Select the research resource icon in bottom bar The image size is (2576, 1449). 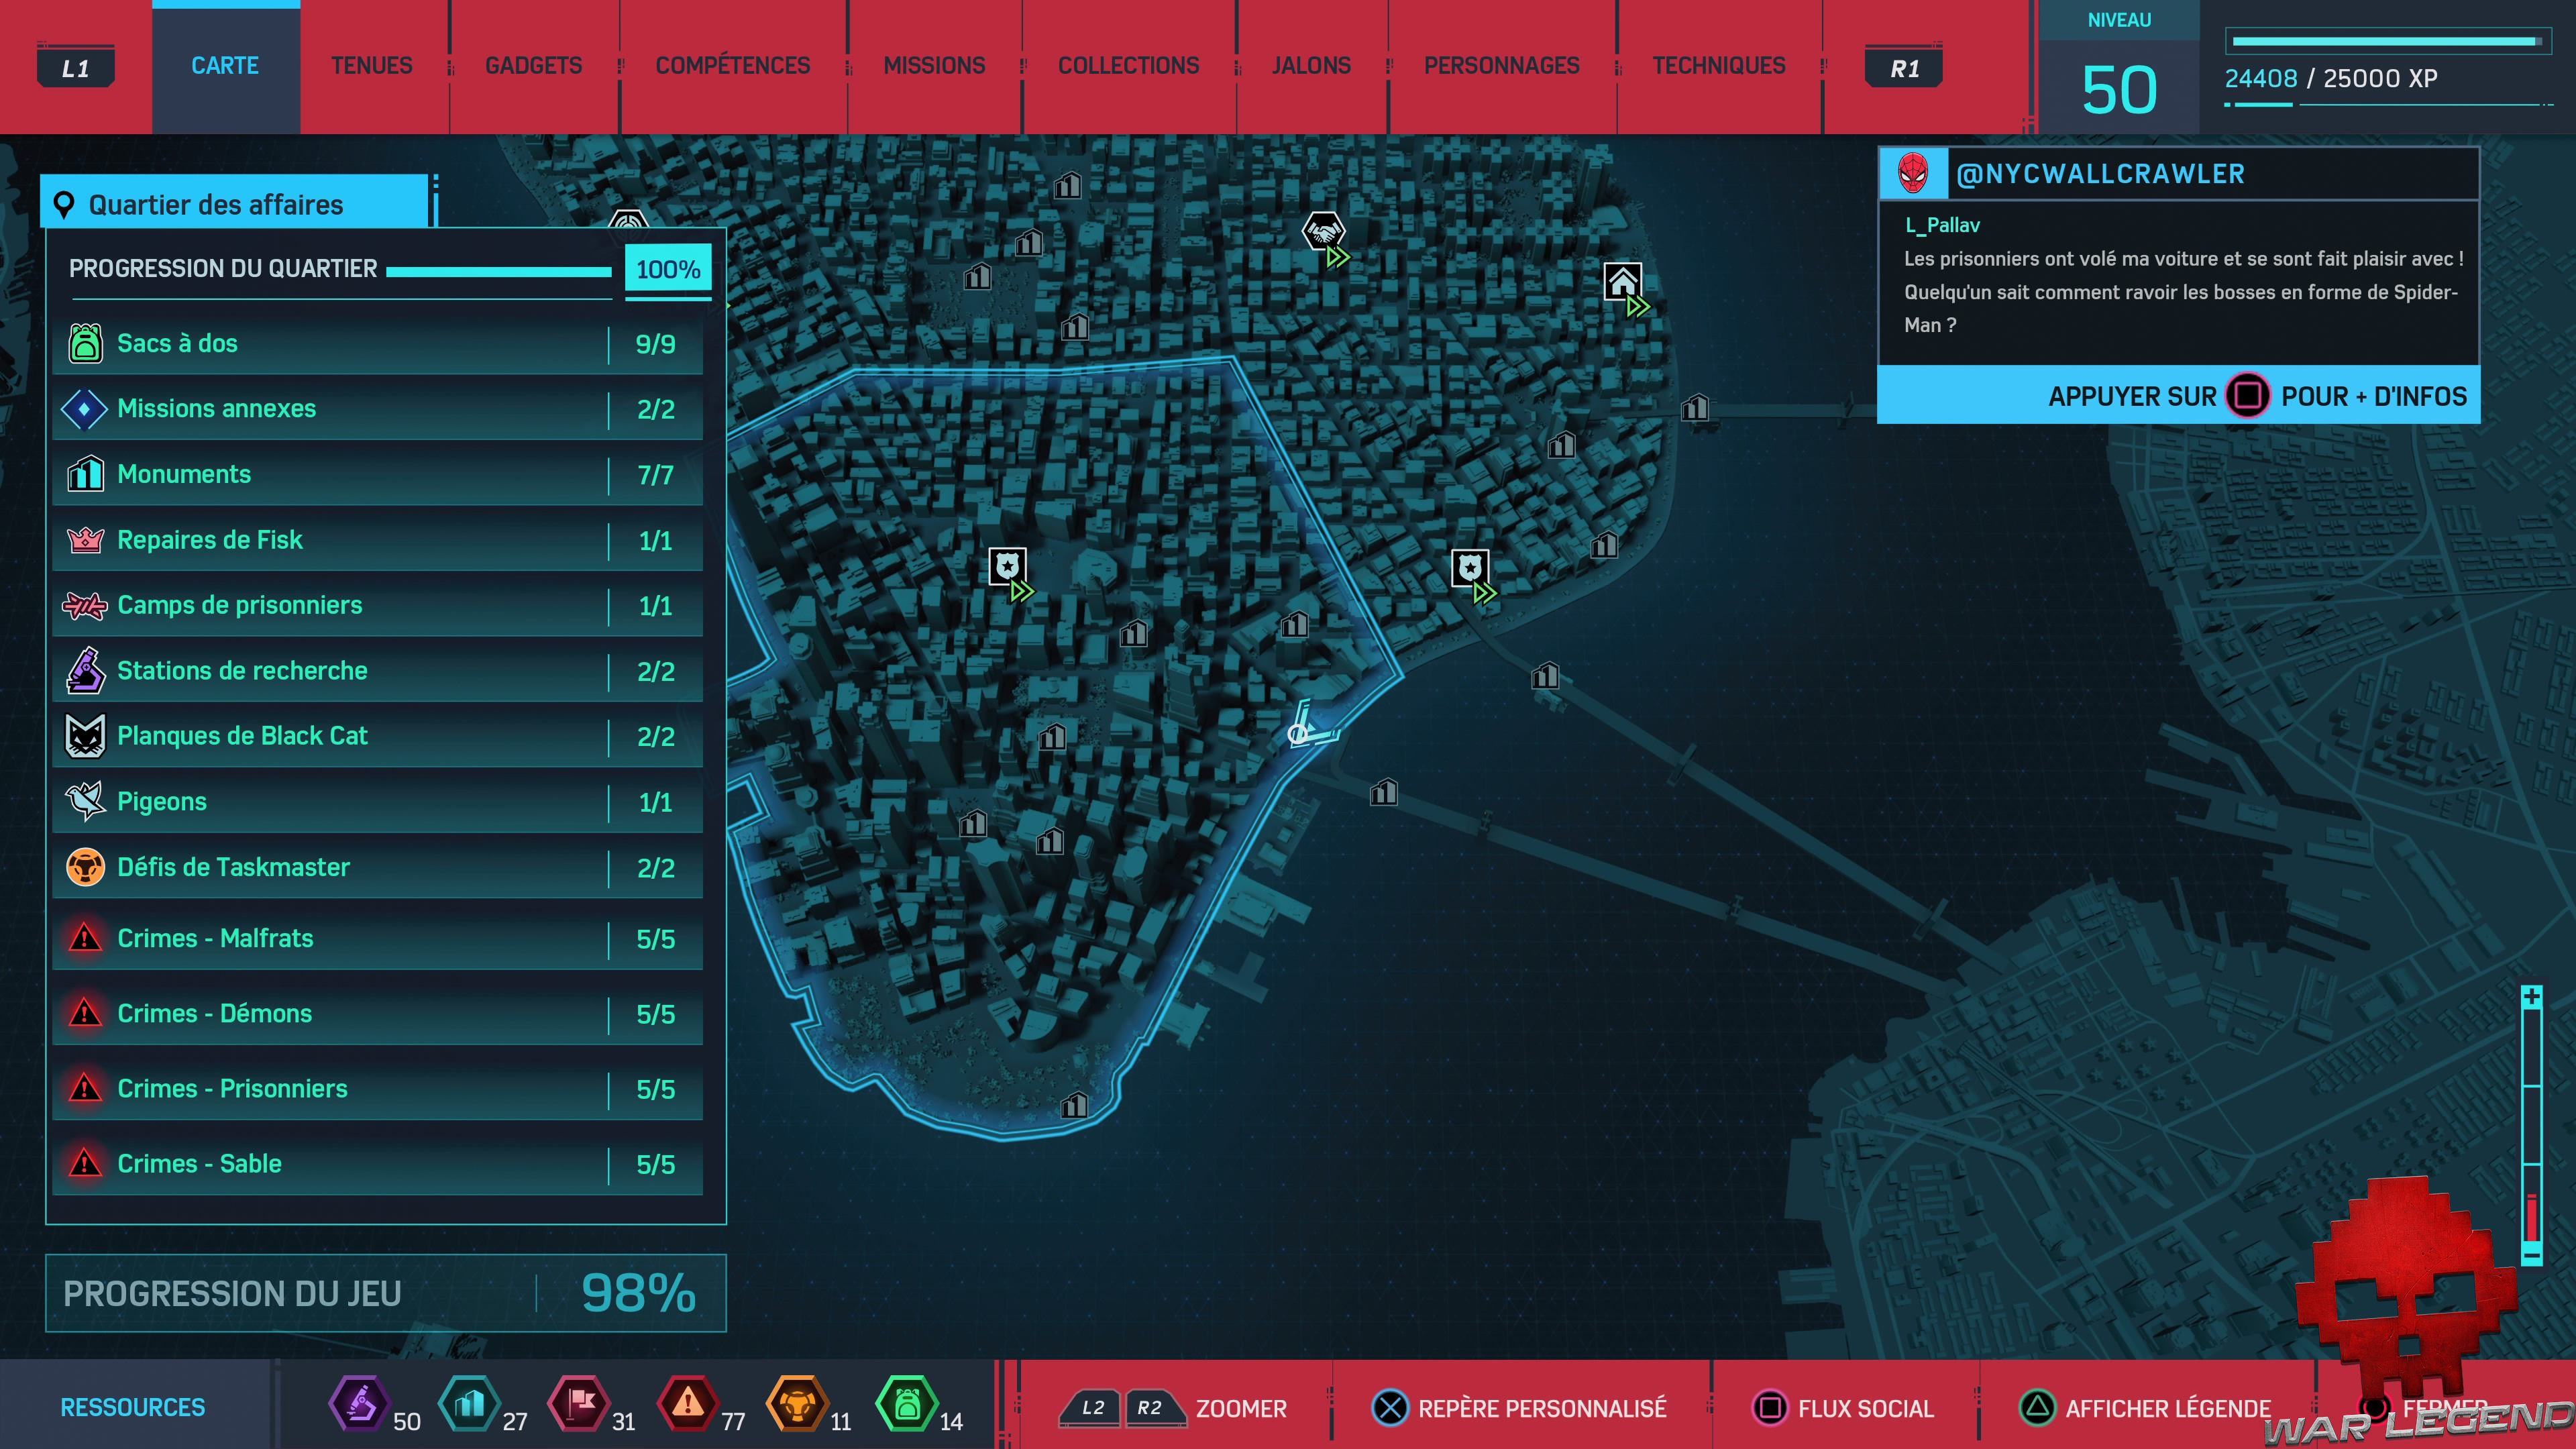point(360,1404)
